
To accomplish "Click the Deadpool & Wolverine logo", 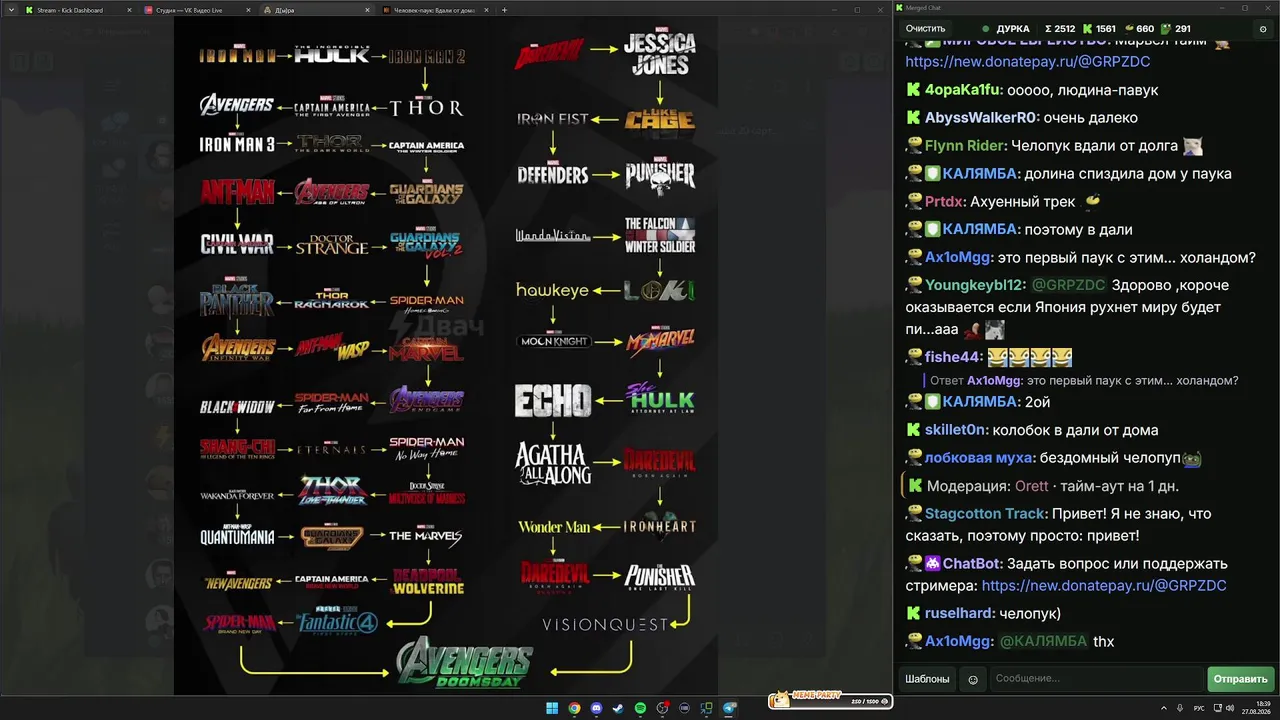I will pos(429,581).
